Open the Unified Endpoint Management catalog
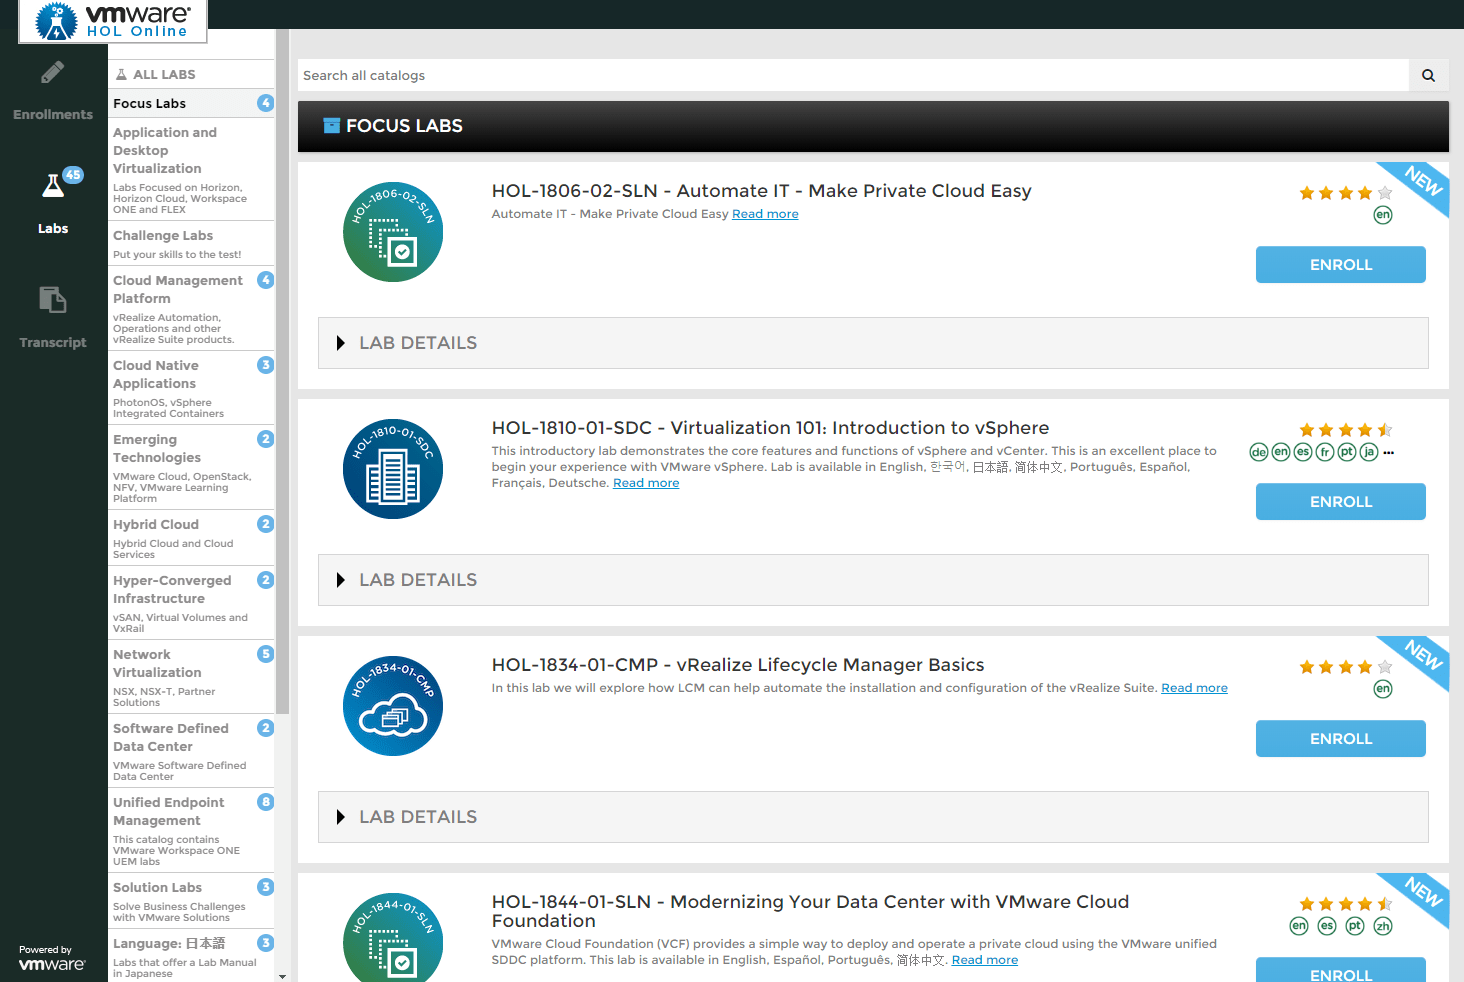 coord(191,830)
